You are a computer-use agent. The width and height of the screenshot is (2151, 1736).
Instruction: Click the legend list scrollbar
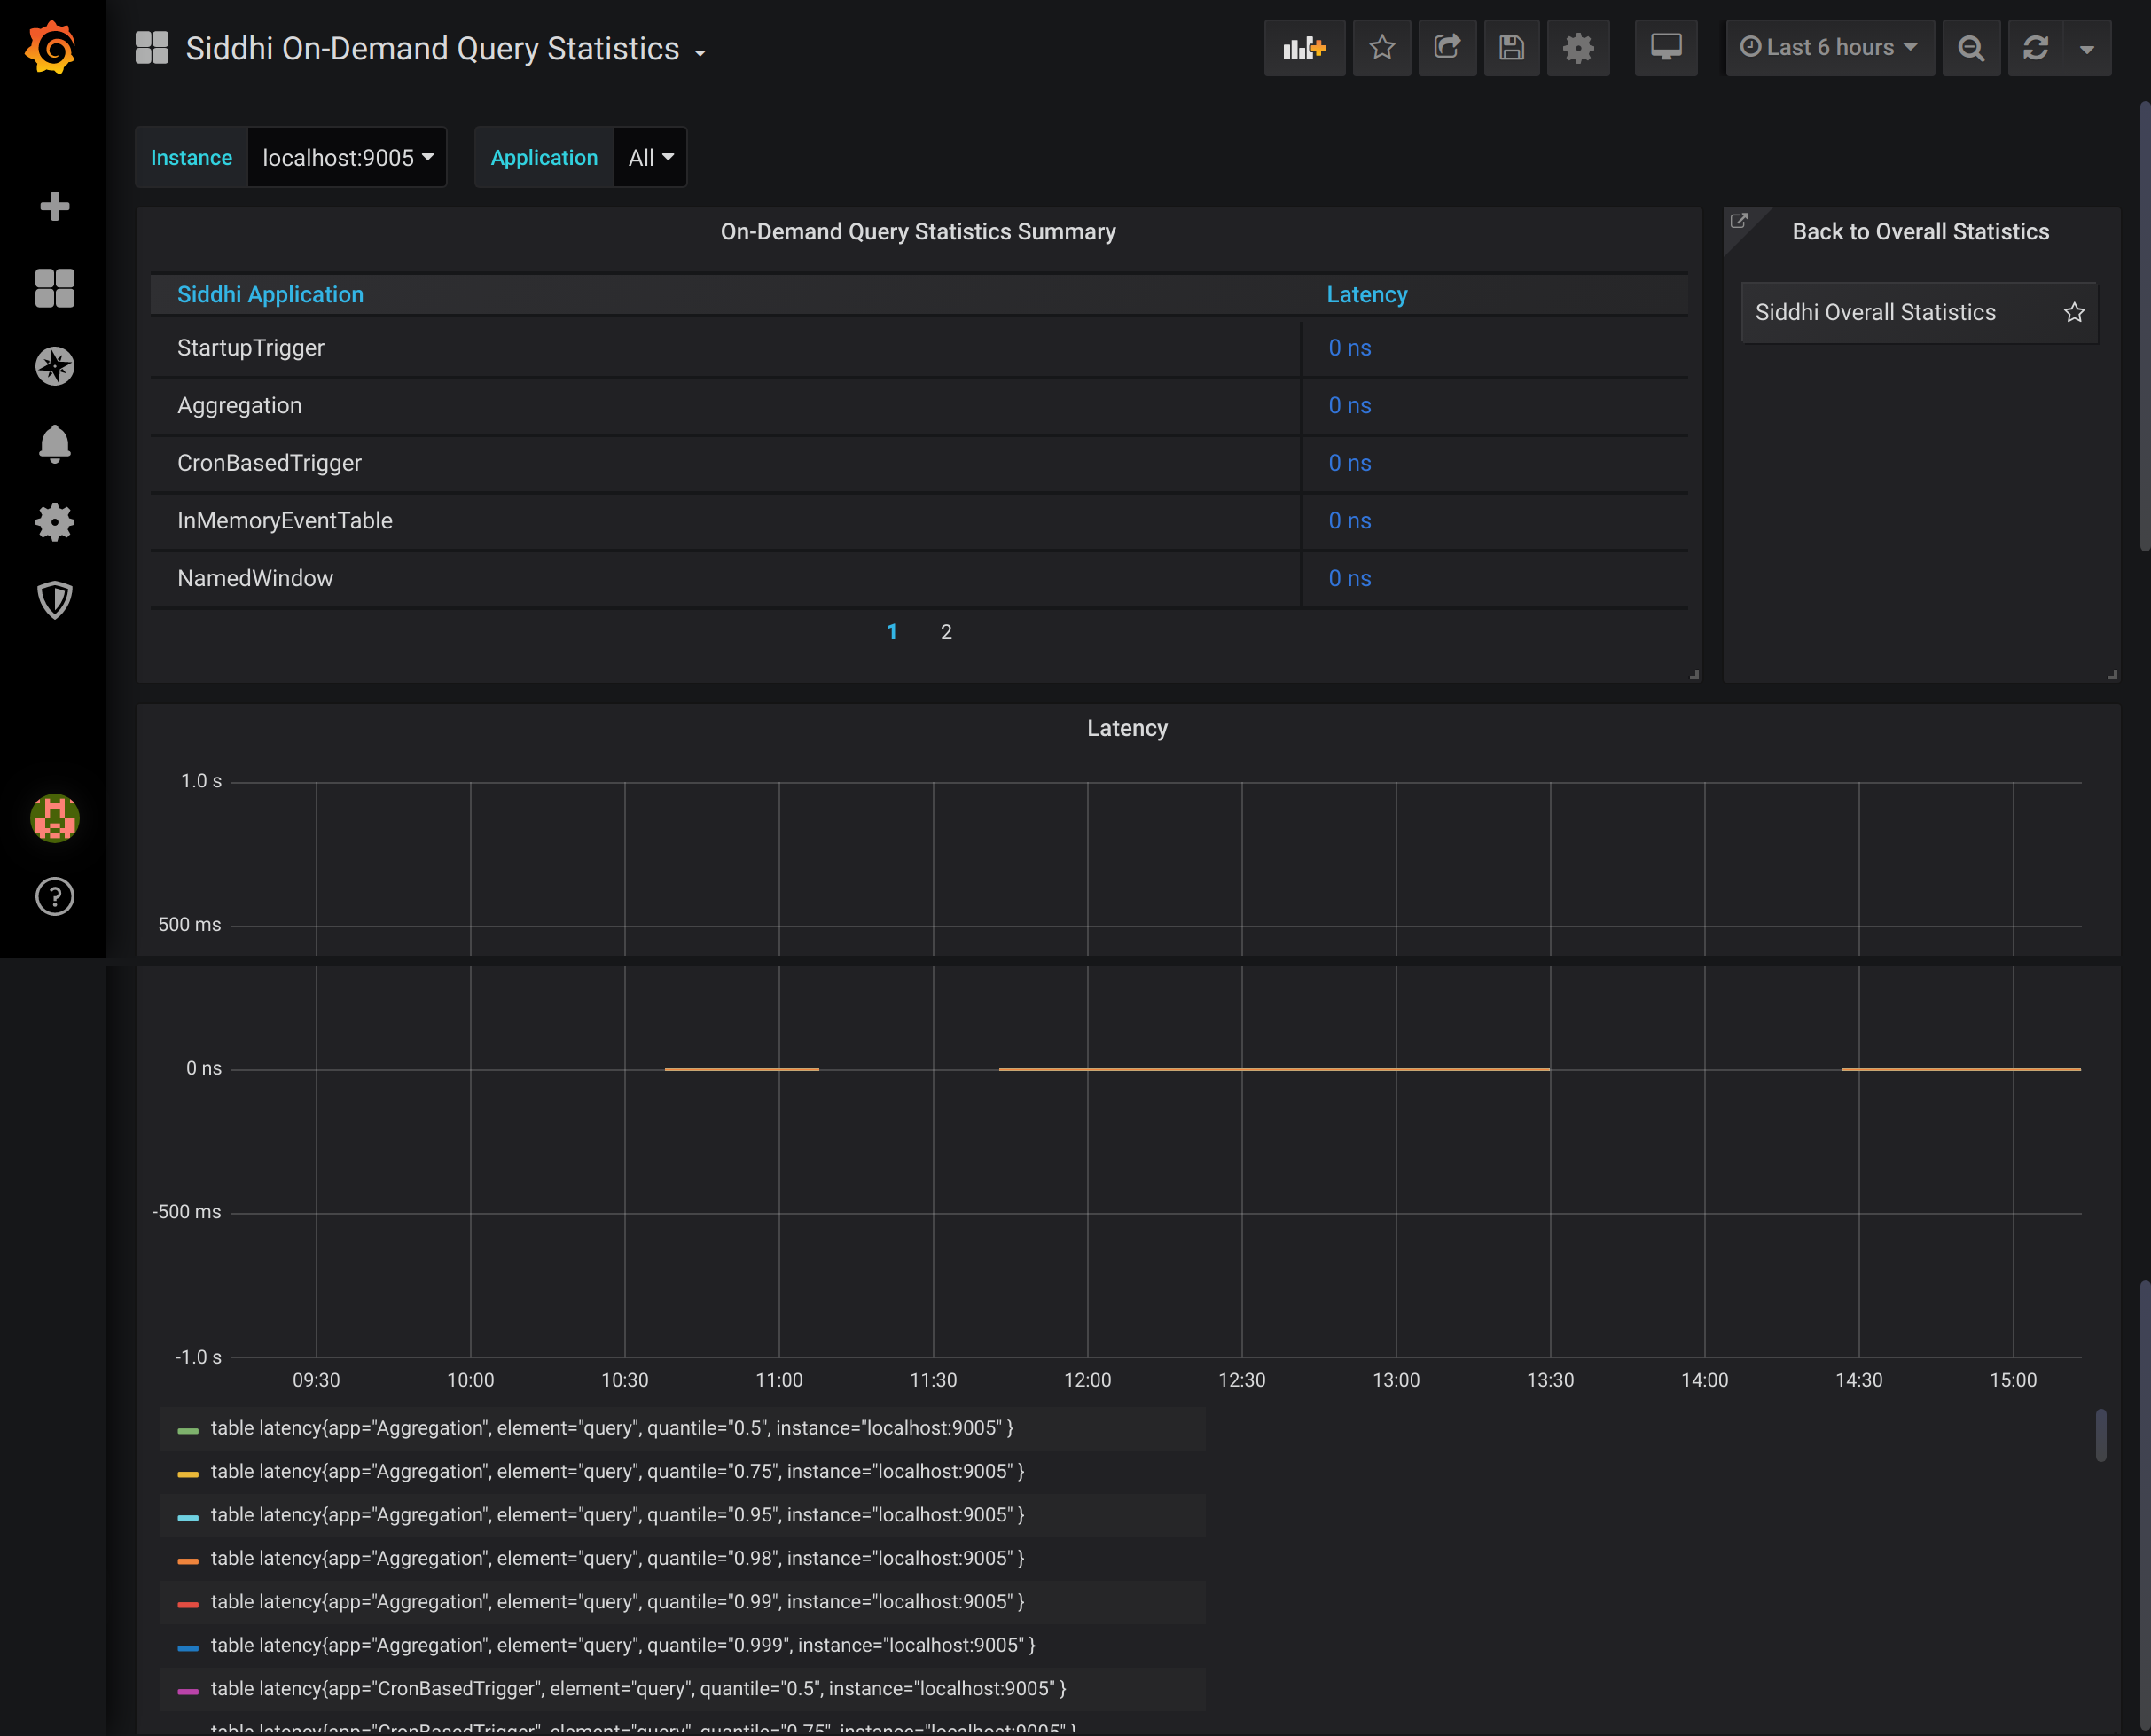pyautogui.click(x=2100, y=1435)
